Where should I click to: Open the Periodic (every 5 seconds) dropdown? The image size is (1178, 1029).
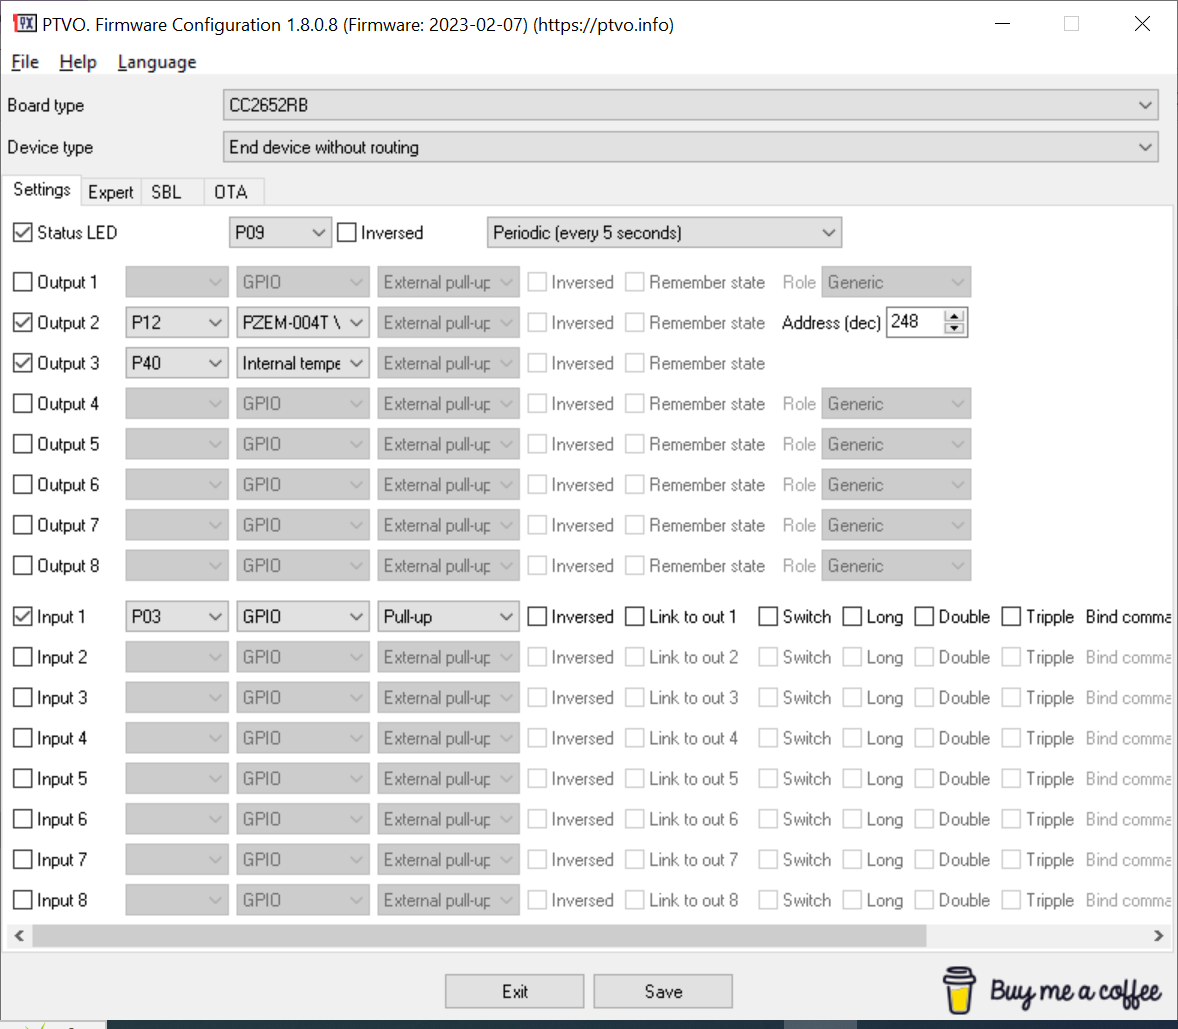tap(664, 233)
